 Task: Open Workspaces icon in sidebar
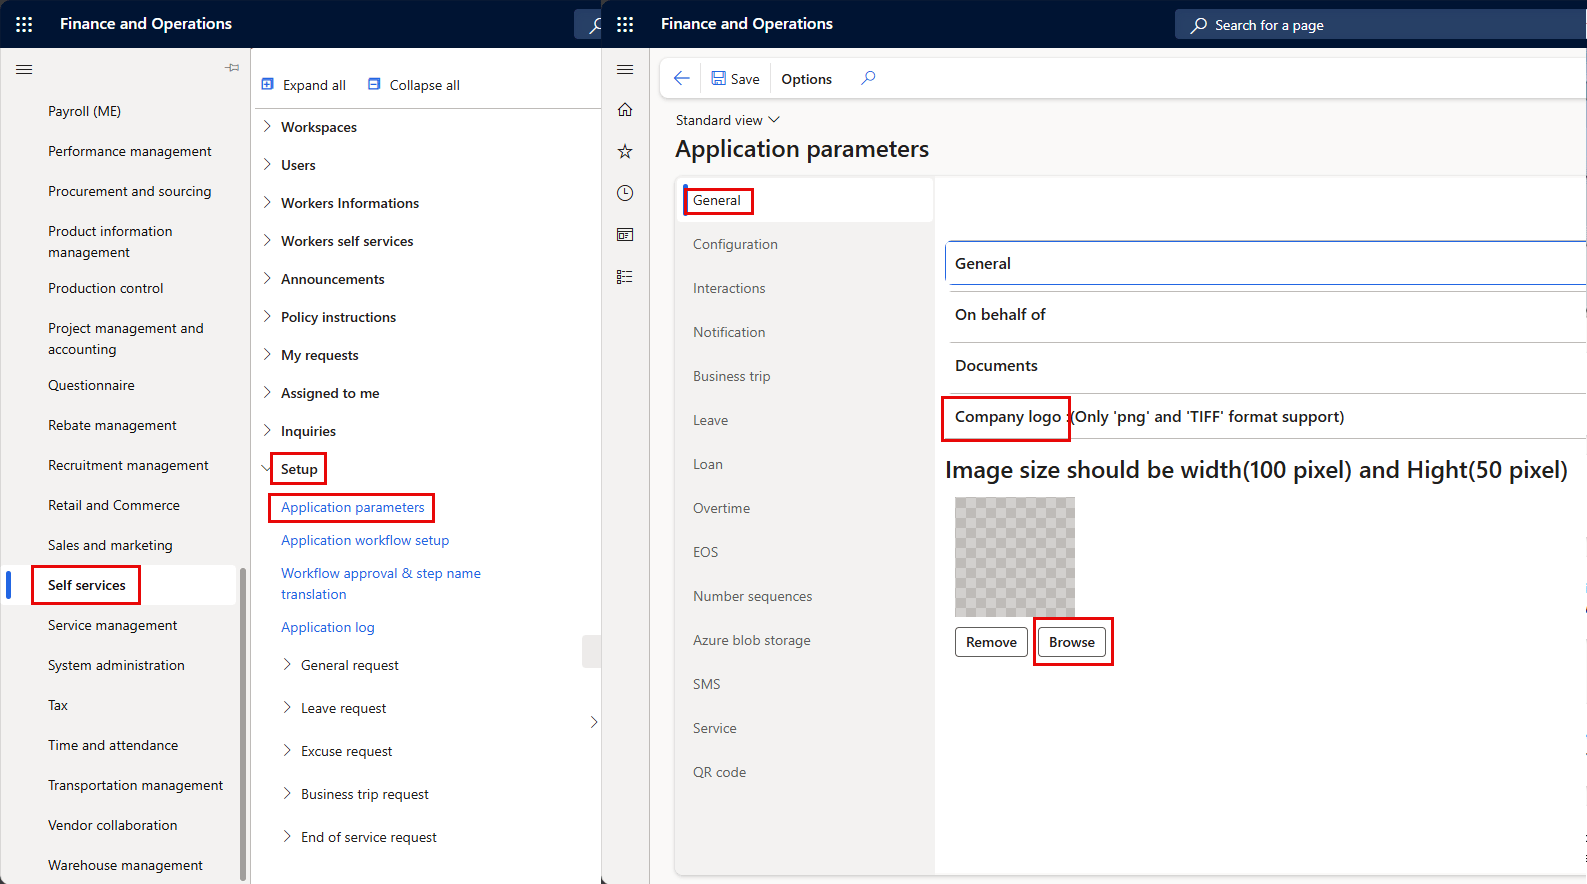tap(625, 235)
